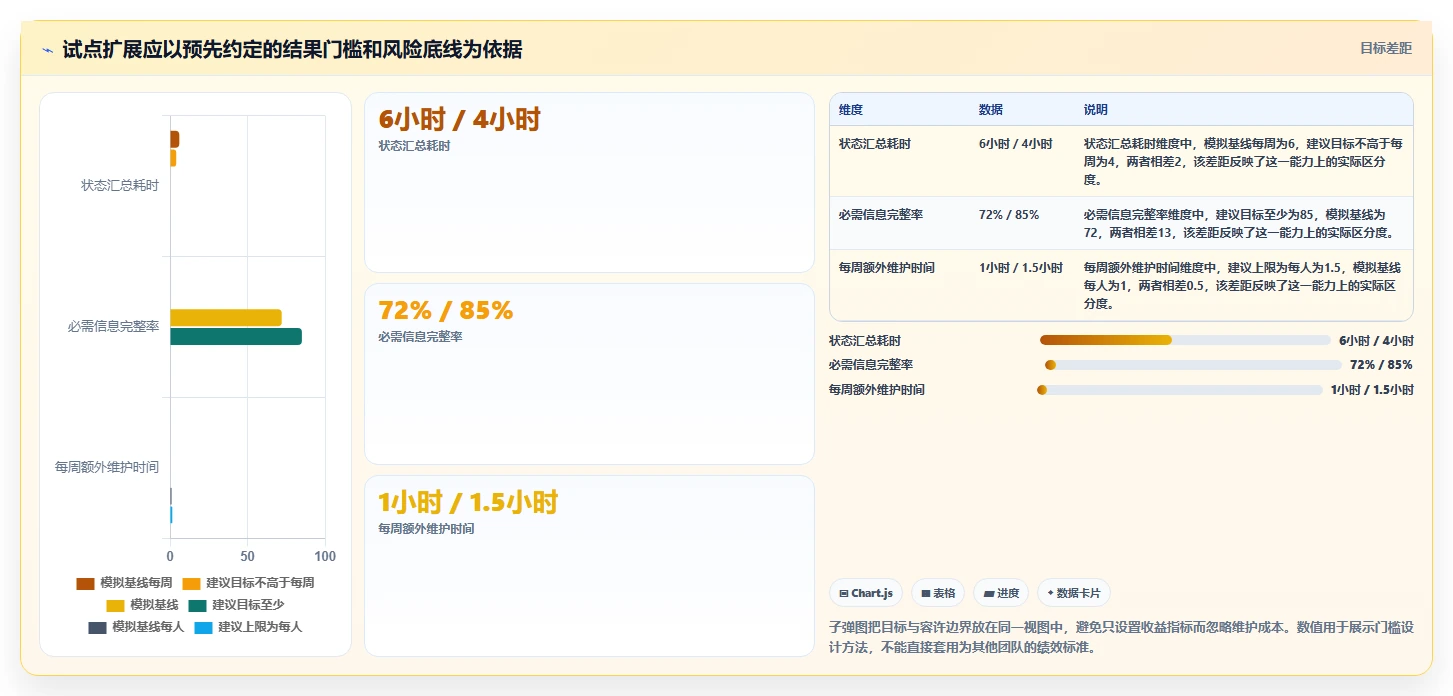
Task: Click the 说明 table column header
Action: [x=1096, y=110]
